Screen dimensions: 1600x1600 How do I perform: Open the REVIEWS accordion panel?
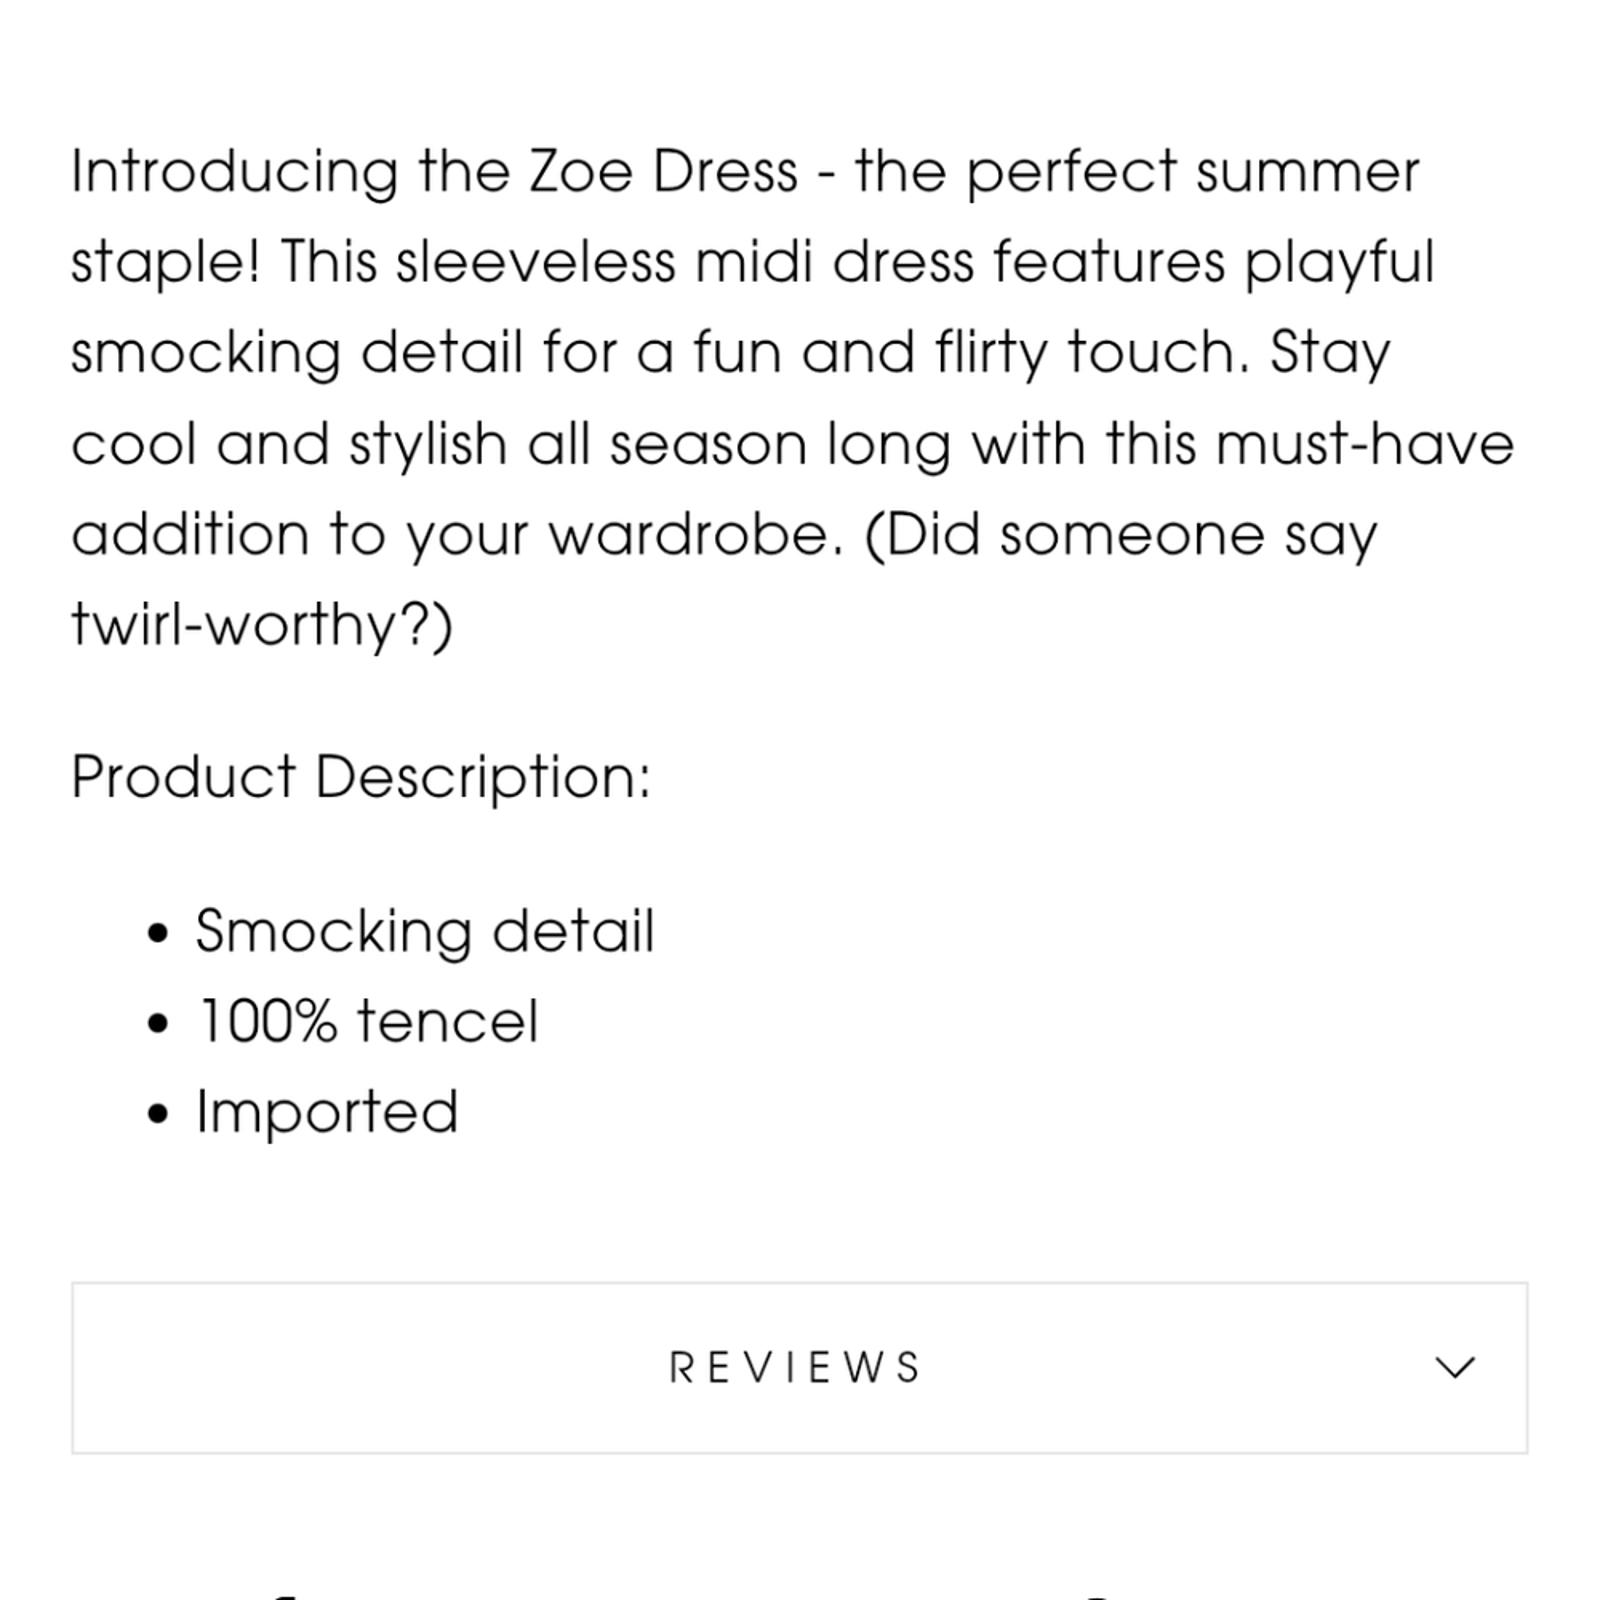click(x=799, y=1367)
